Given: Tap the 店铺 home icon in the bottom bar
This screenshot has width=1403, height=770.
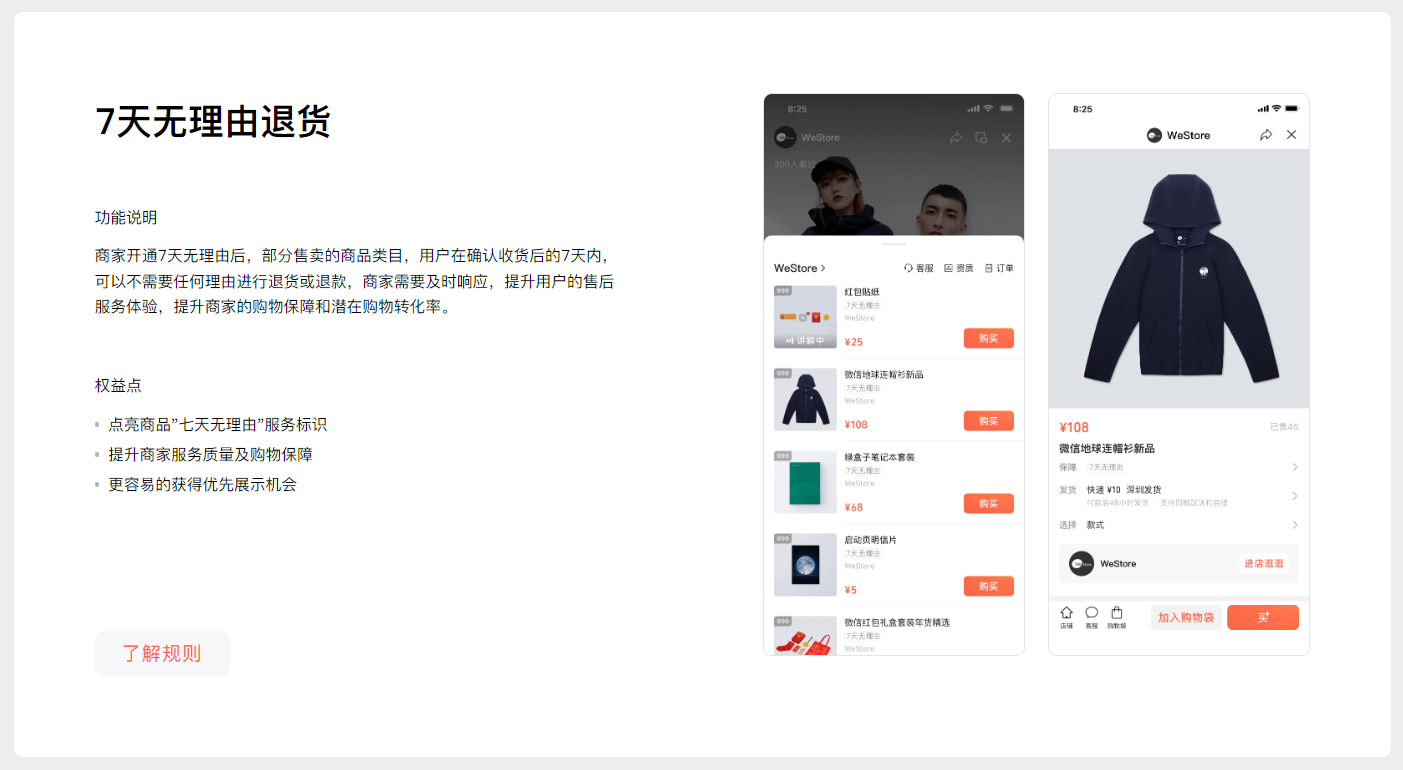Looking at the screenshot, I should click(x=1066, y=617).
